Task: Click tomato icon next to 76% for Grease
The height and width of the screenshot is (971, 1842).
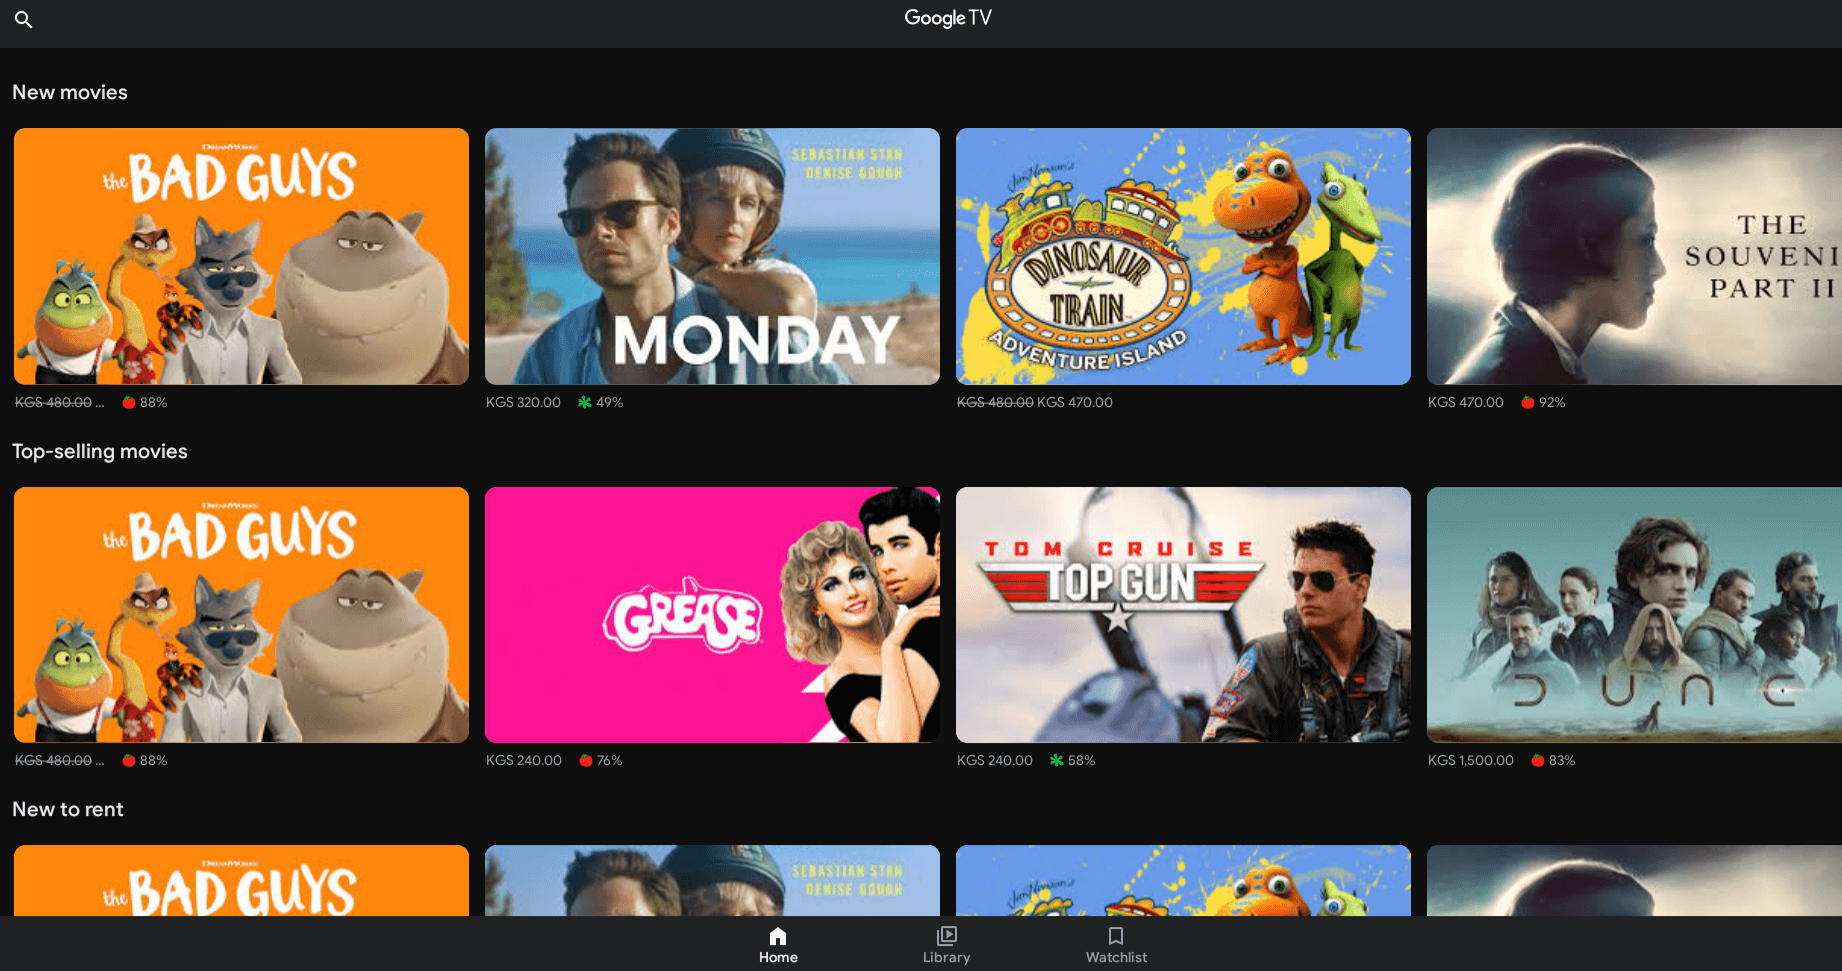Action: coord(586,760)
